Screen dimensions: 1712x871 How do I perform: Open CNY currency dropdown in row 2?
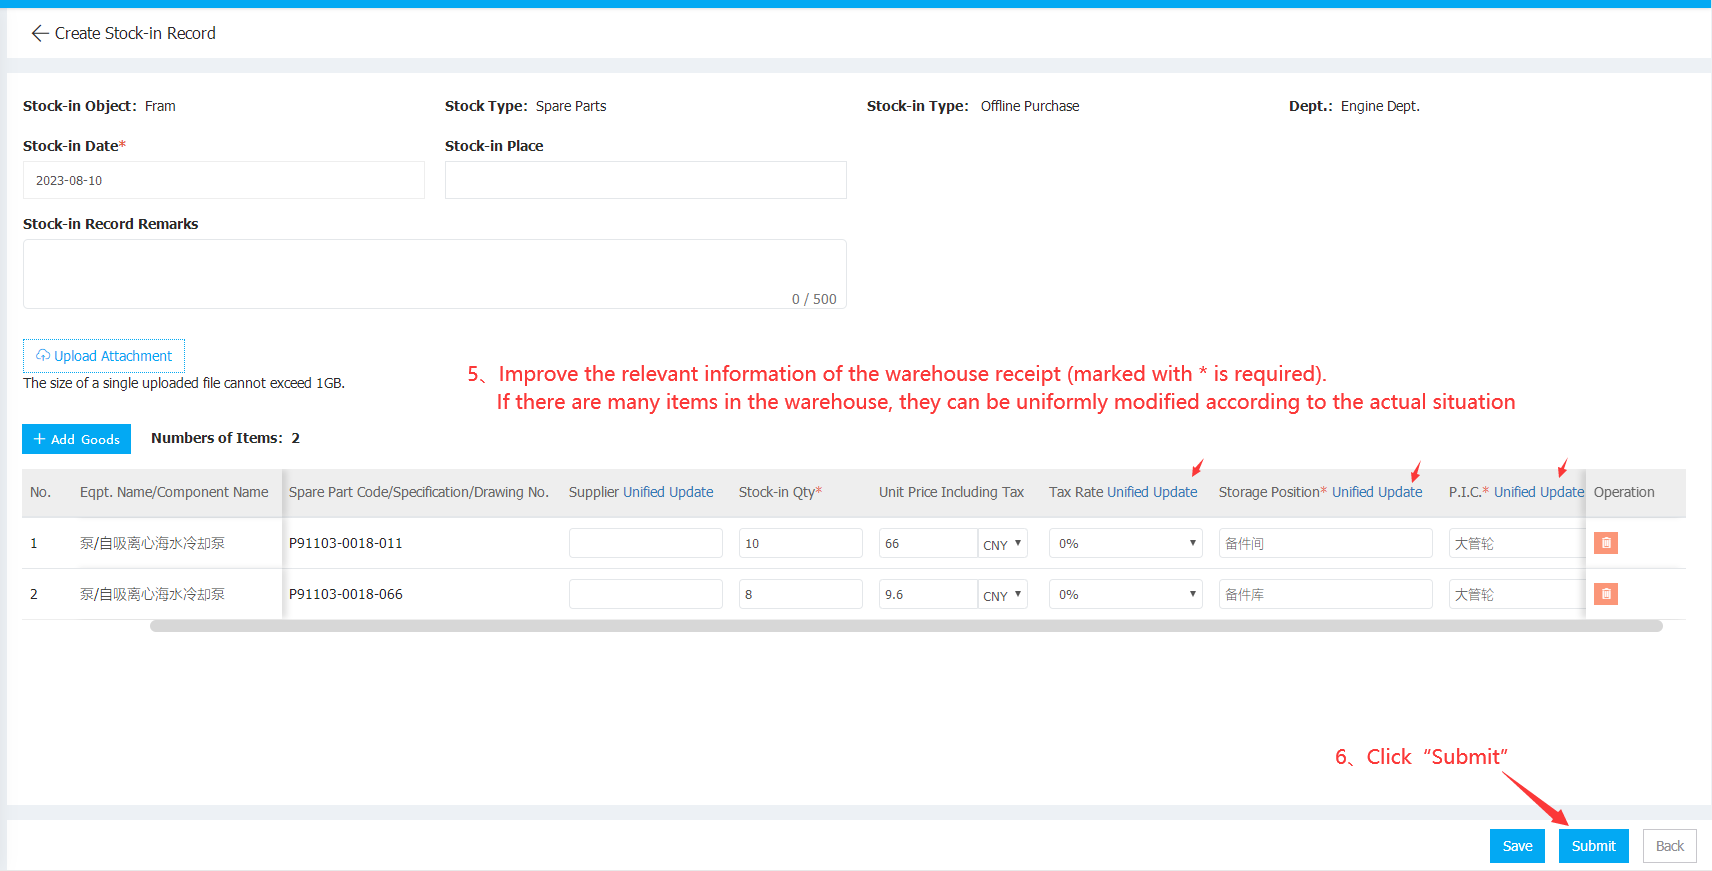pyautogui.click(x=1003, y=594)
